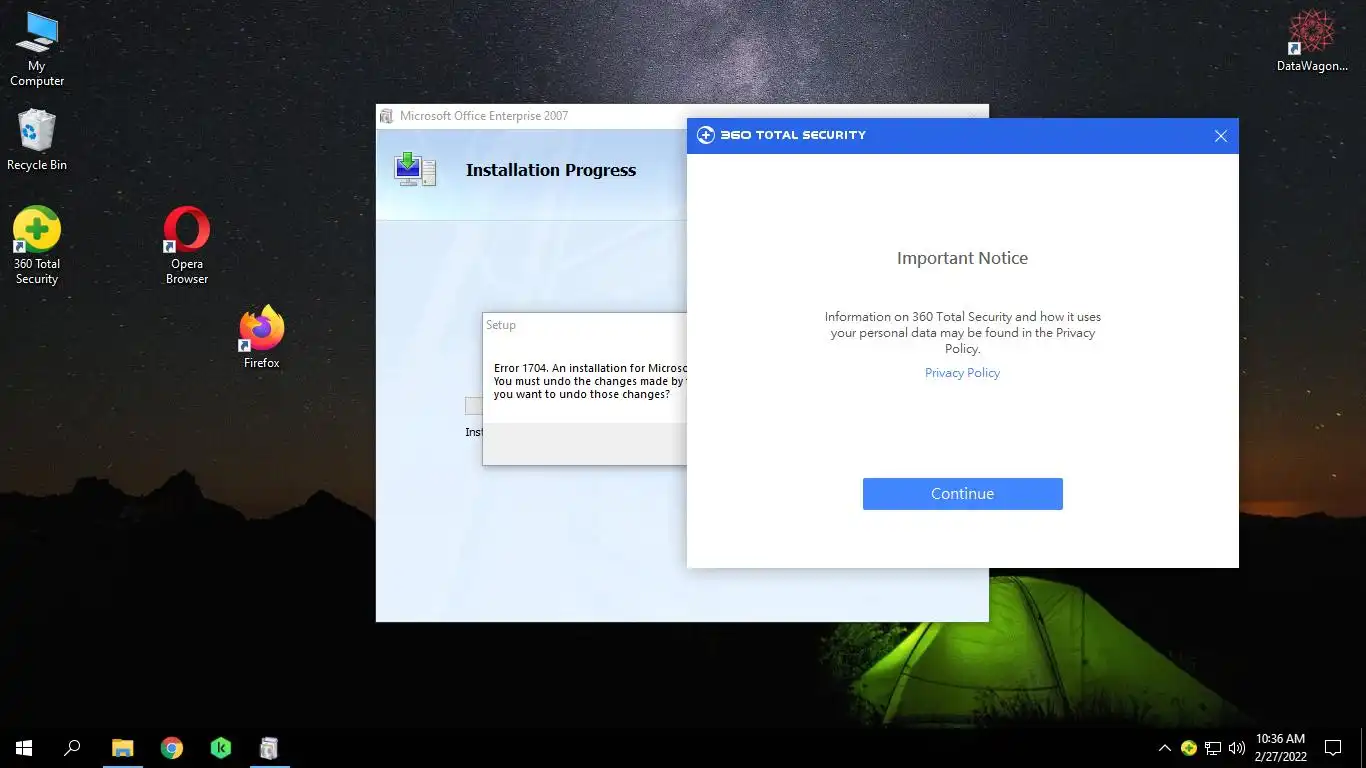Click the Office setup title bar icon
The height and width of the screenshot is (768, 1366).
click(x=386, y=116)
